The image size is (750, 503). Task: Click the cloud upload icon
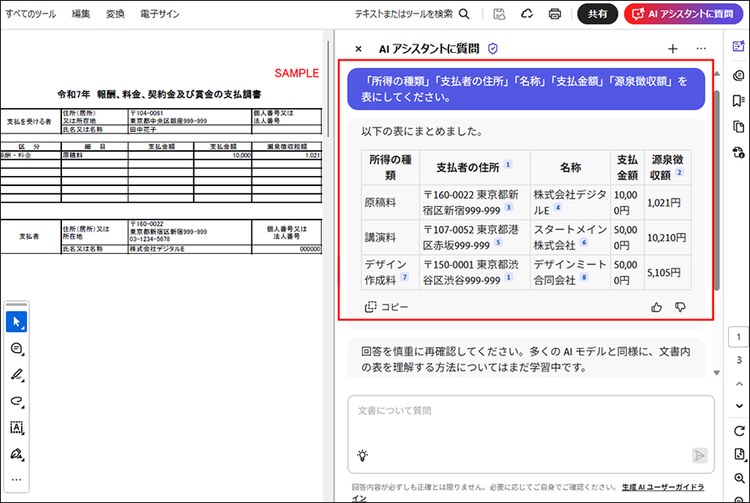click(528, 14)
